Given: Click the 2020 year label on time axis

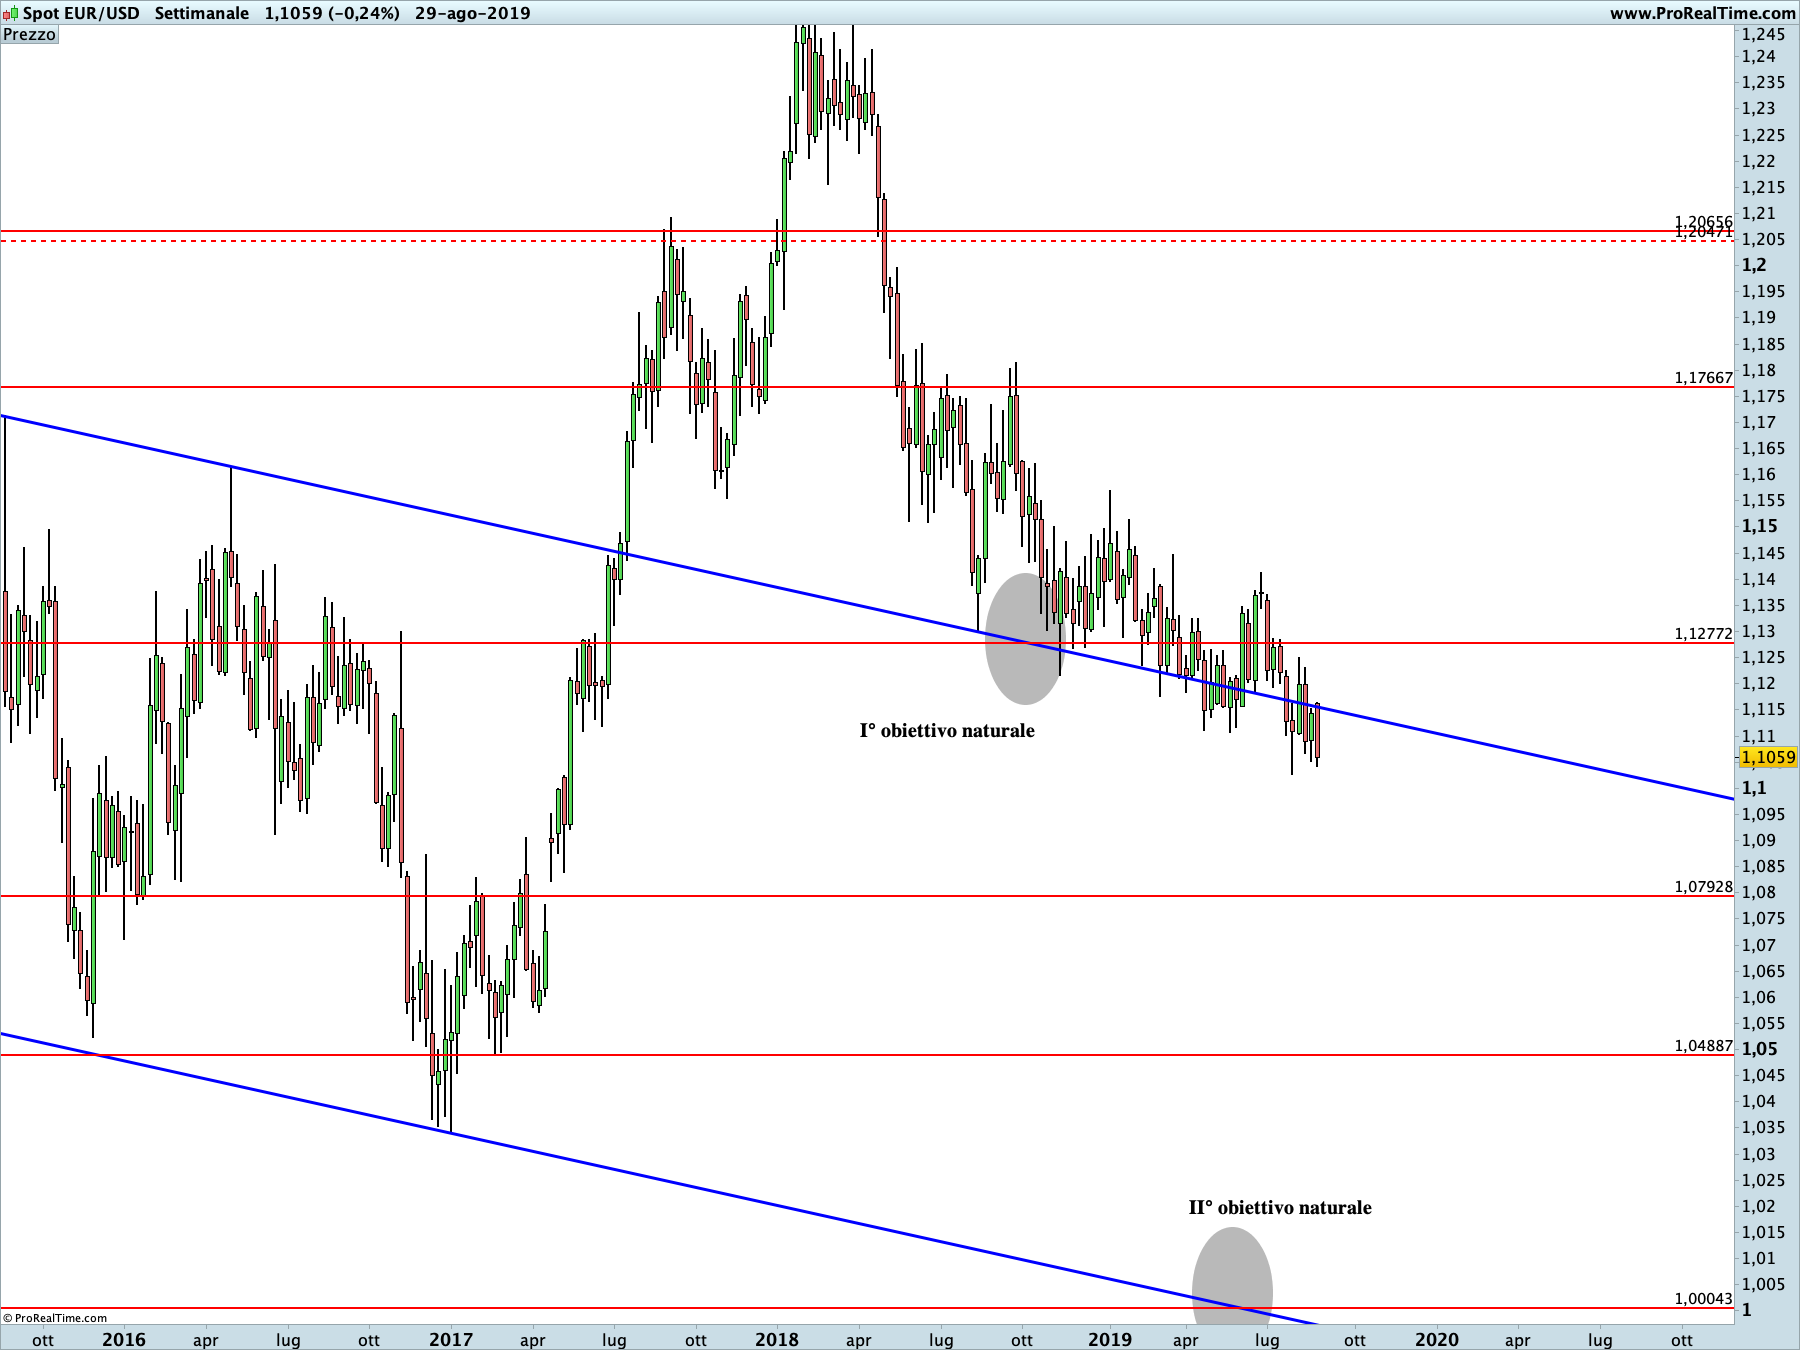Looking at the screenshot, I should pos(1436,1340).
